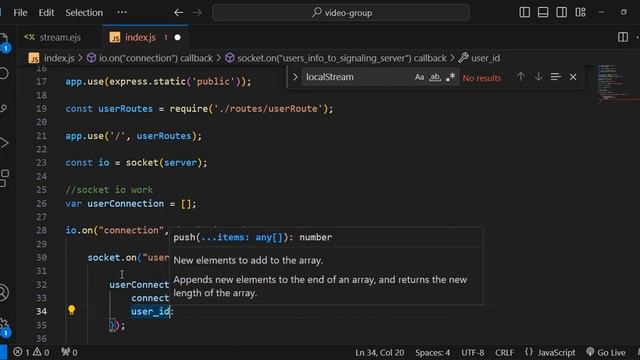Open the Selection menu

pyautogui.click(x=84, y=13)
